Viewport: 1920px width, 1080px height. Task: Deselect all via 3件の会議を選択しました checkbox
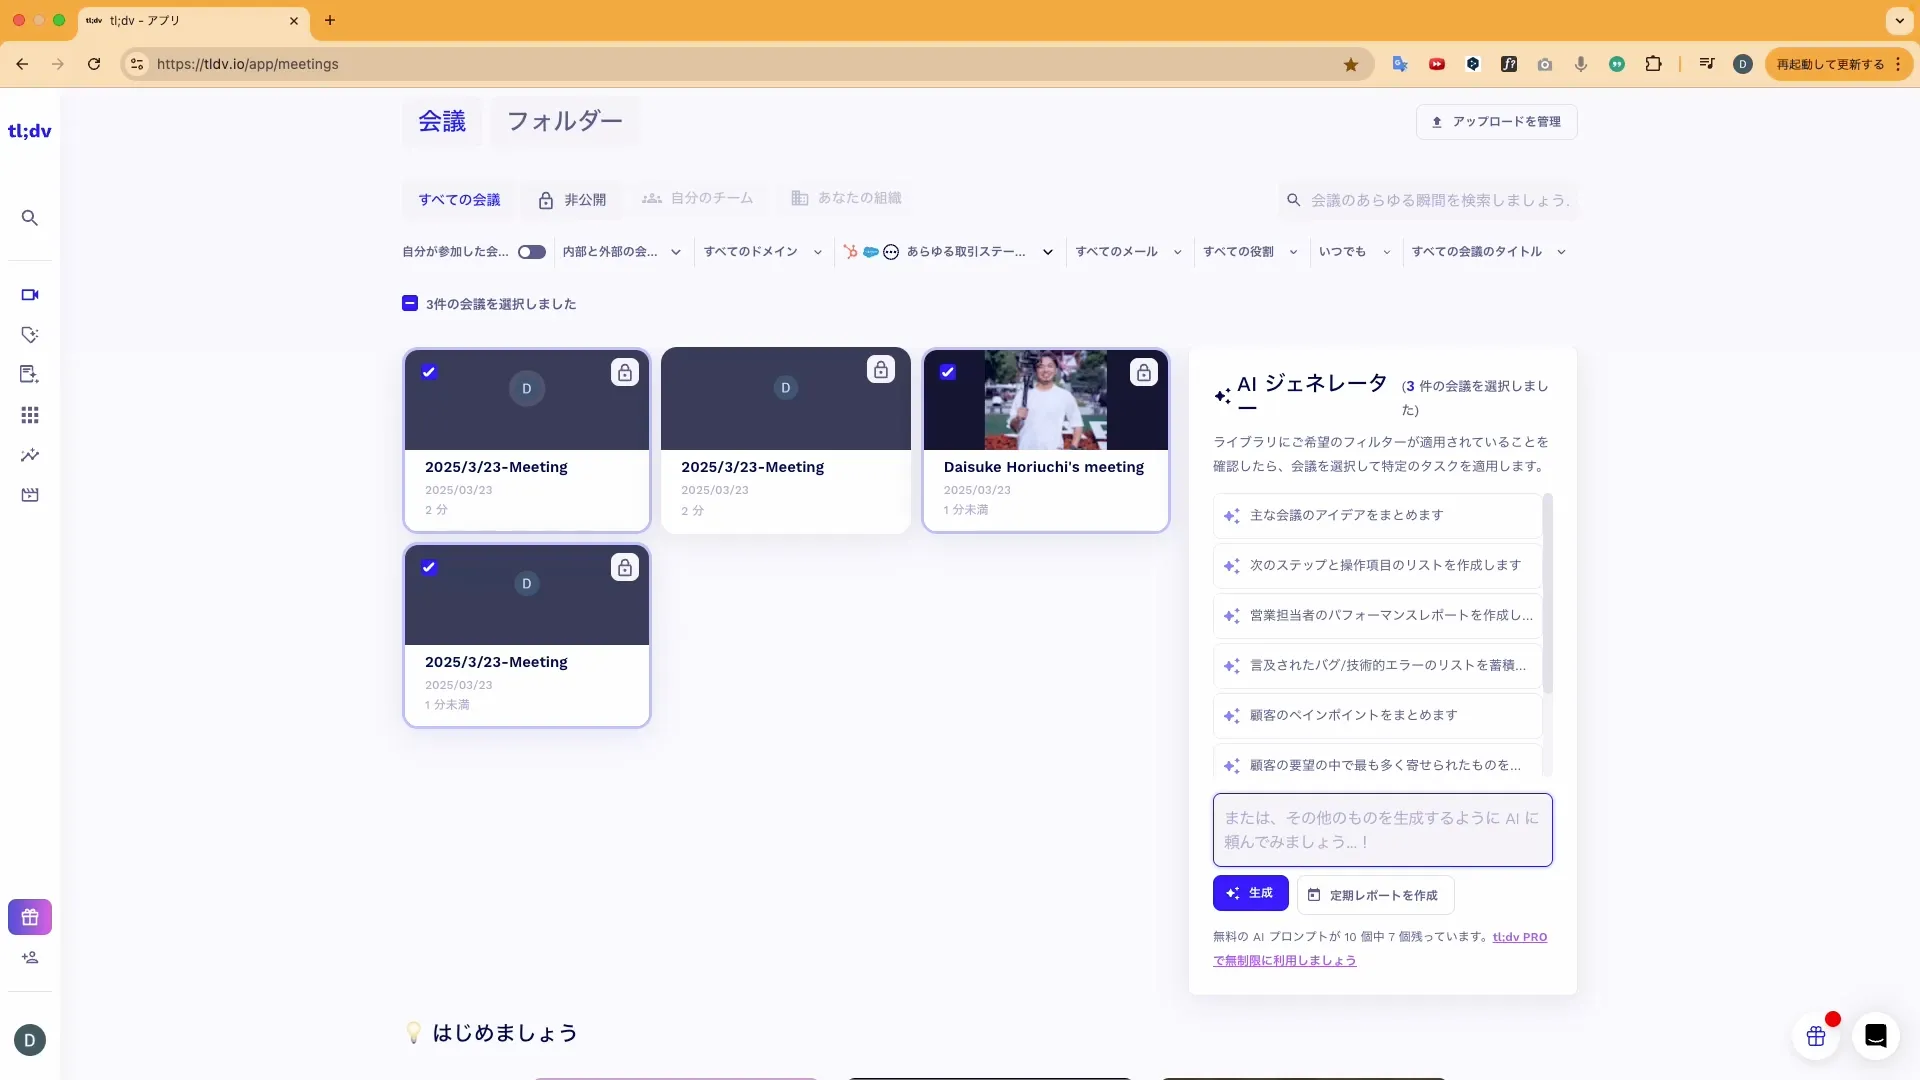coord(410,304)
